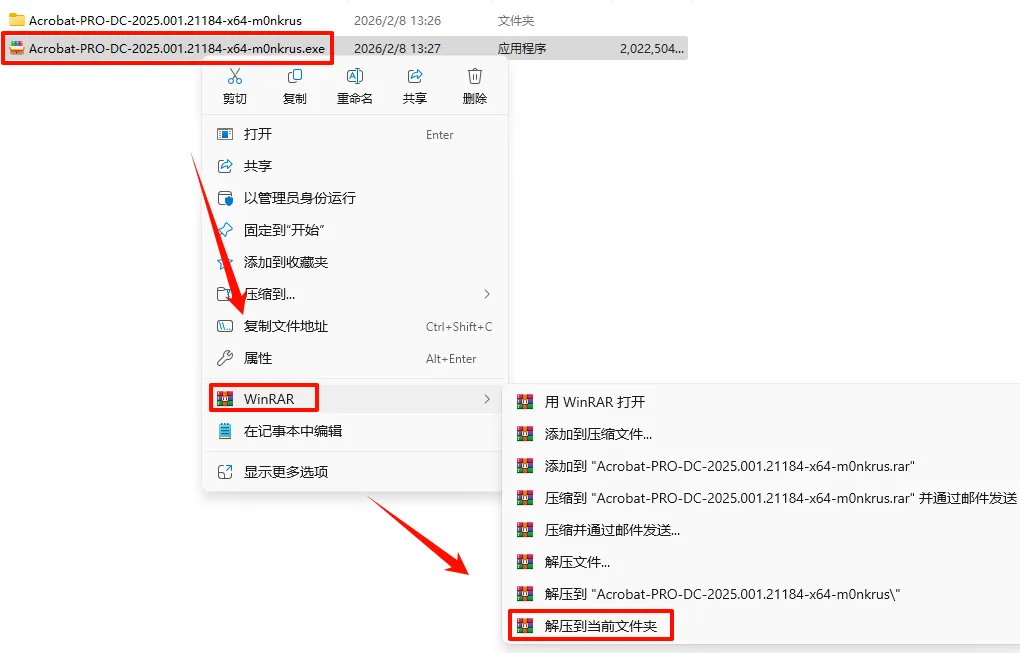Click the 属性 wrench icon entry

pyautogui.click(x=355, y=358)
